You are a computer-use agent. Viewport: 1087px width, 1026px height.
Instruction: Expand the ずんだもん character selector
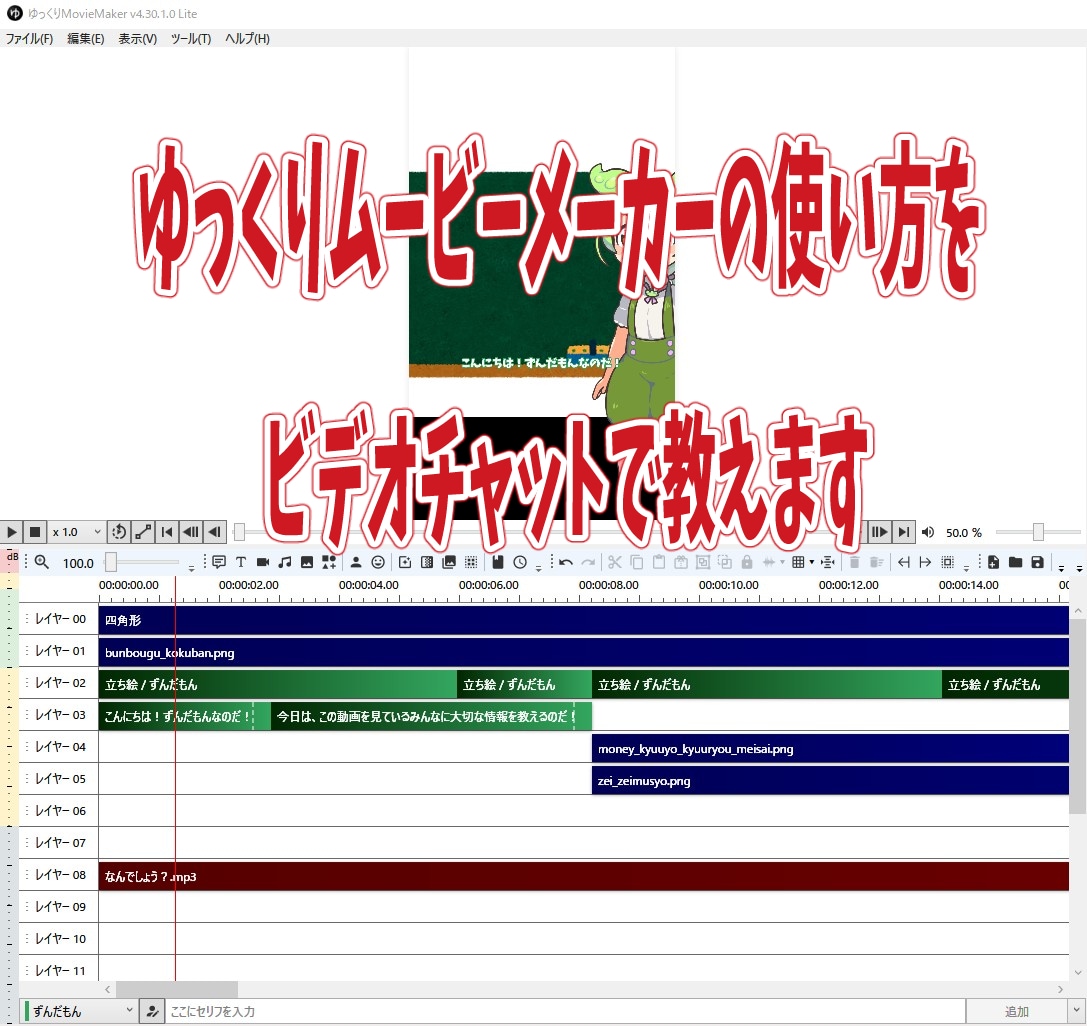click(x=80, y=1011)
